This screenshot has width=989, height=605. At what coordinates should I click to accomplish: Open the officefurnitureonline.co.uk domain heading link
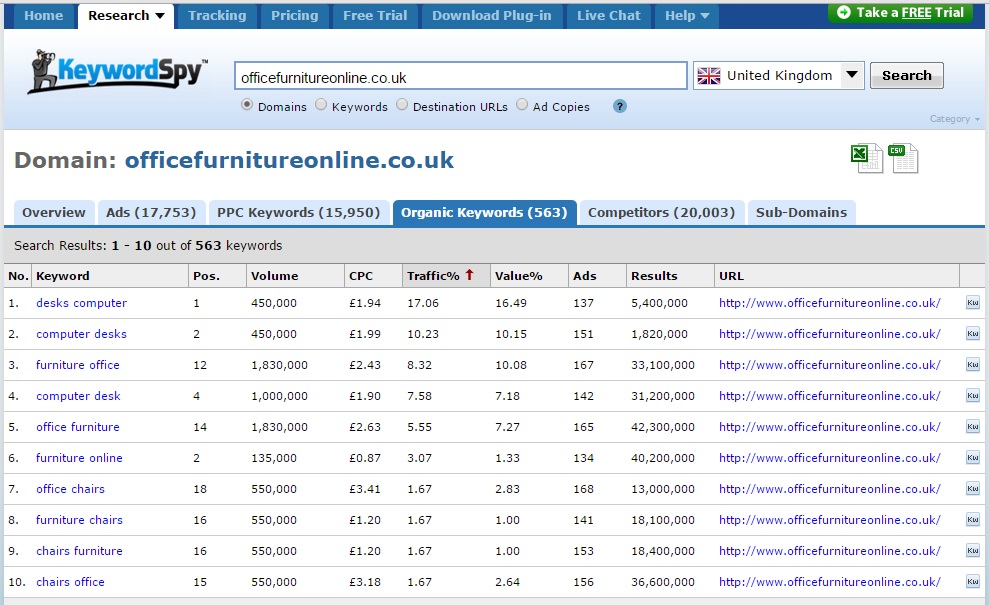[289, 160]
